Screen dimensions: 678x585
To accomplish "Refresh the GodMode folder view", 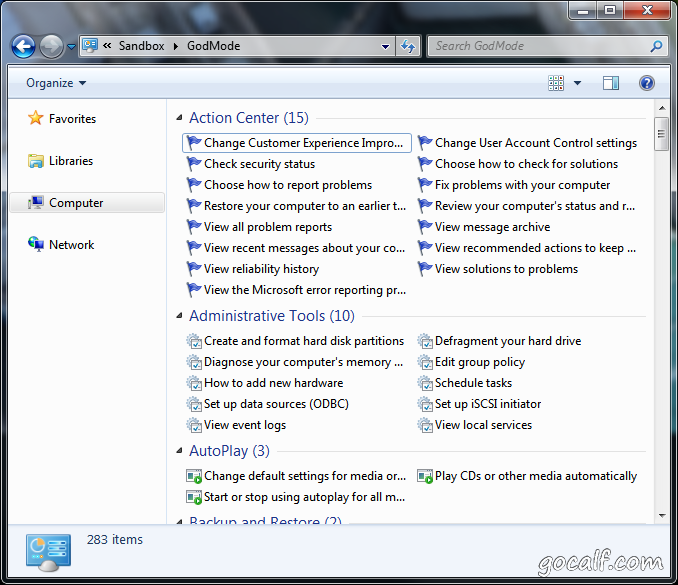I will coord(408,46).
